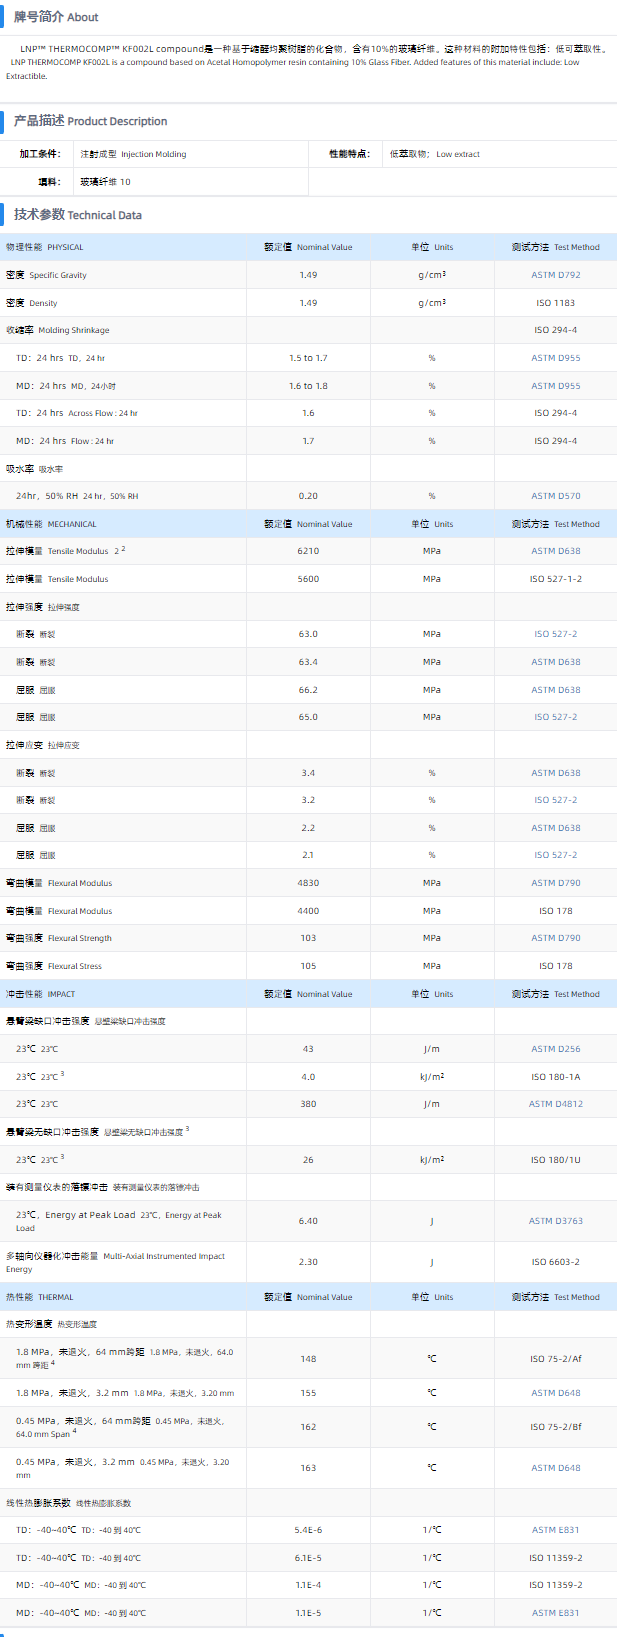Click the ISO 75-2/Bf test method
This screenshot has height=1637, width=617.
pyautogui.click(x=555, y=1427)
